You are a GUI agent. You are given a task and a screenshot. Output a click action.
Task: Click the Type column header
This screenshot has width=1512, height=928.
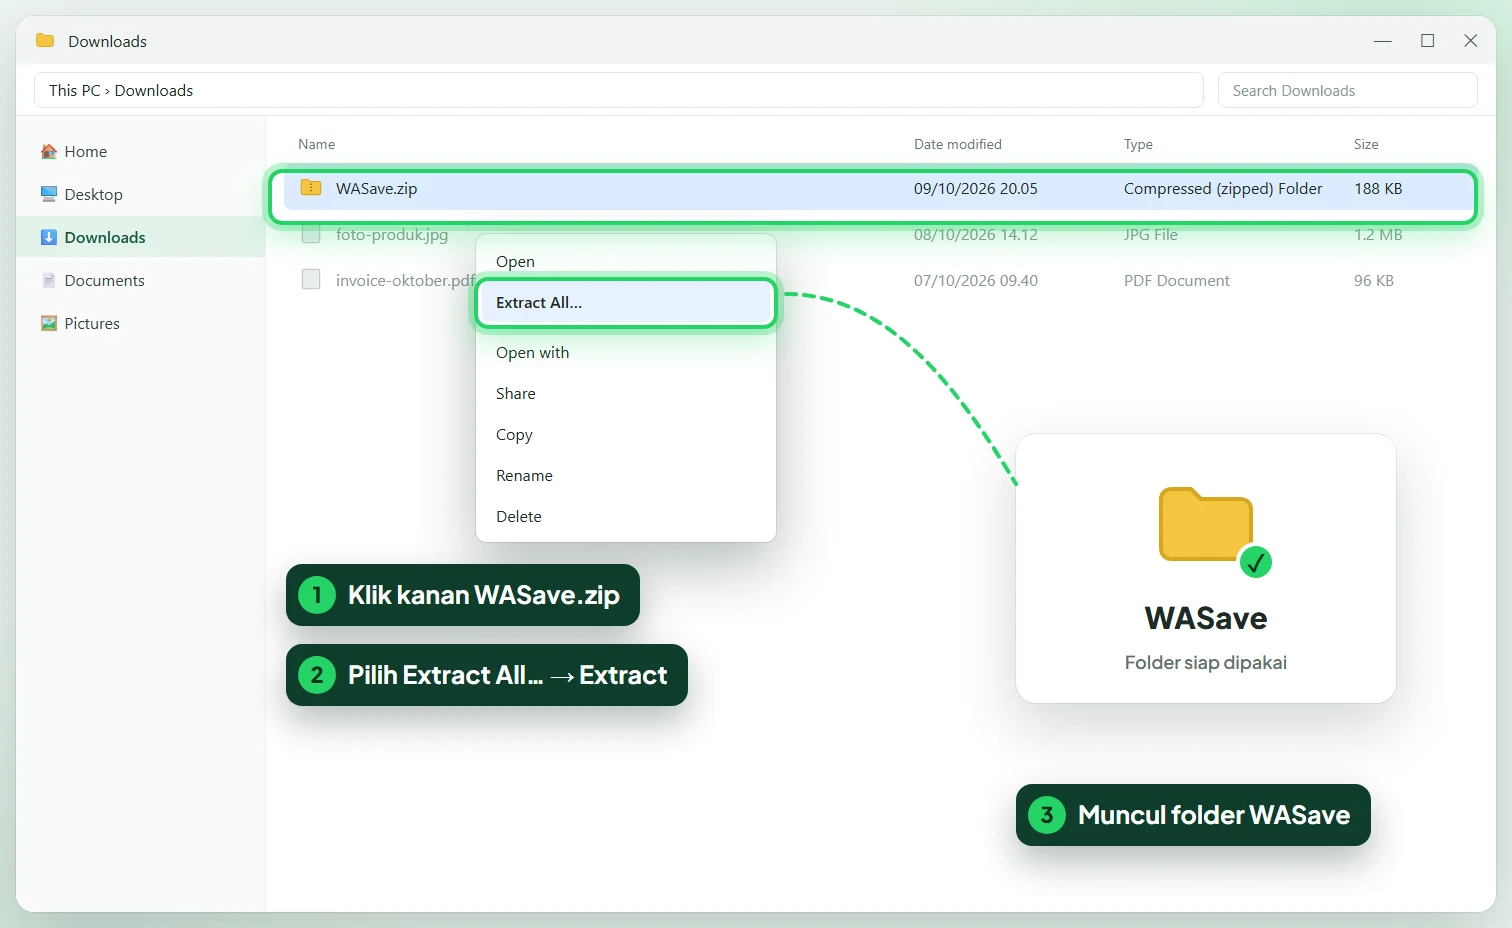coord(1138,144)
